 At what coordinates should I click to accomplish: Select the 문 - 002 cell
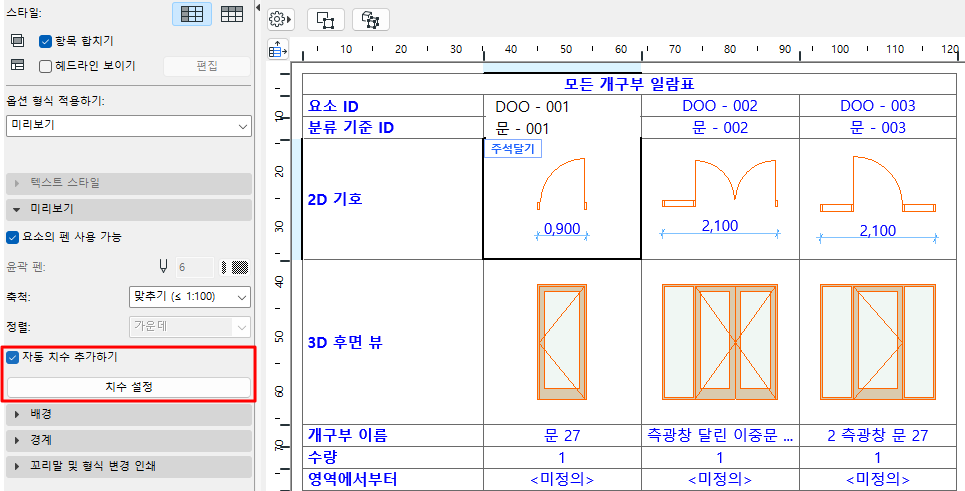pyautogui.click(x=720, y=128)
